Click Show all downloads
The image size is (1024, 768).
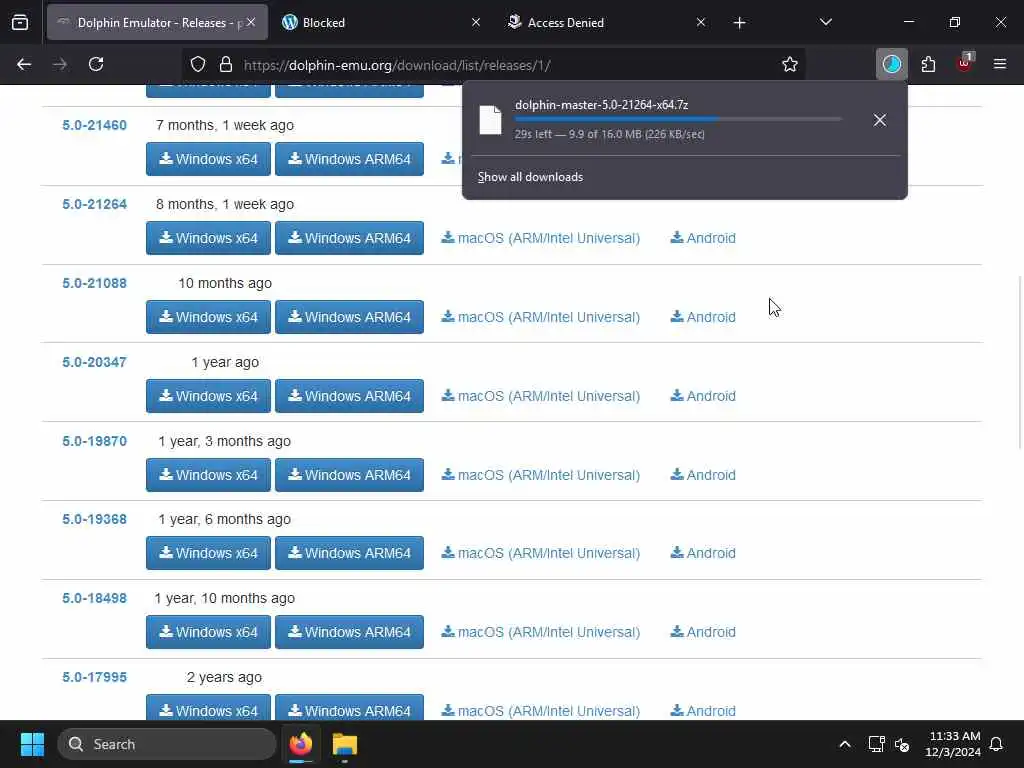[x=530, y=177]
